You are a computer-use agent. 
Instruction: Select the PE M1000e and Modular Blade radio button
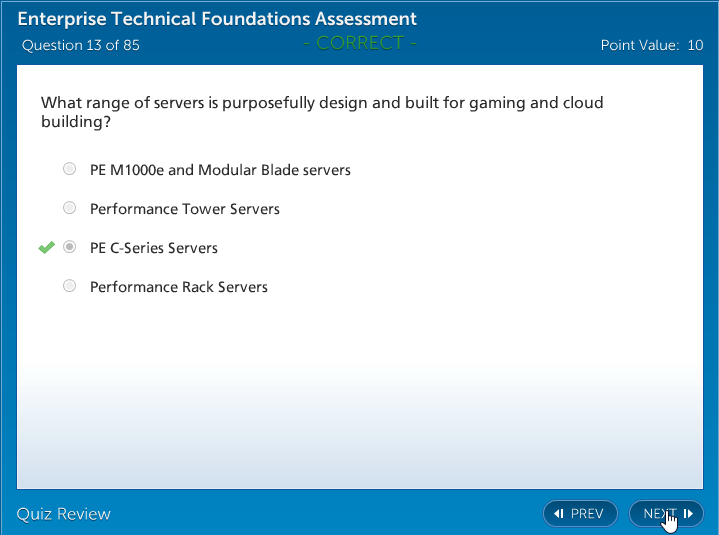(69, 169)
